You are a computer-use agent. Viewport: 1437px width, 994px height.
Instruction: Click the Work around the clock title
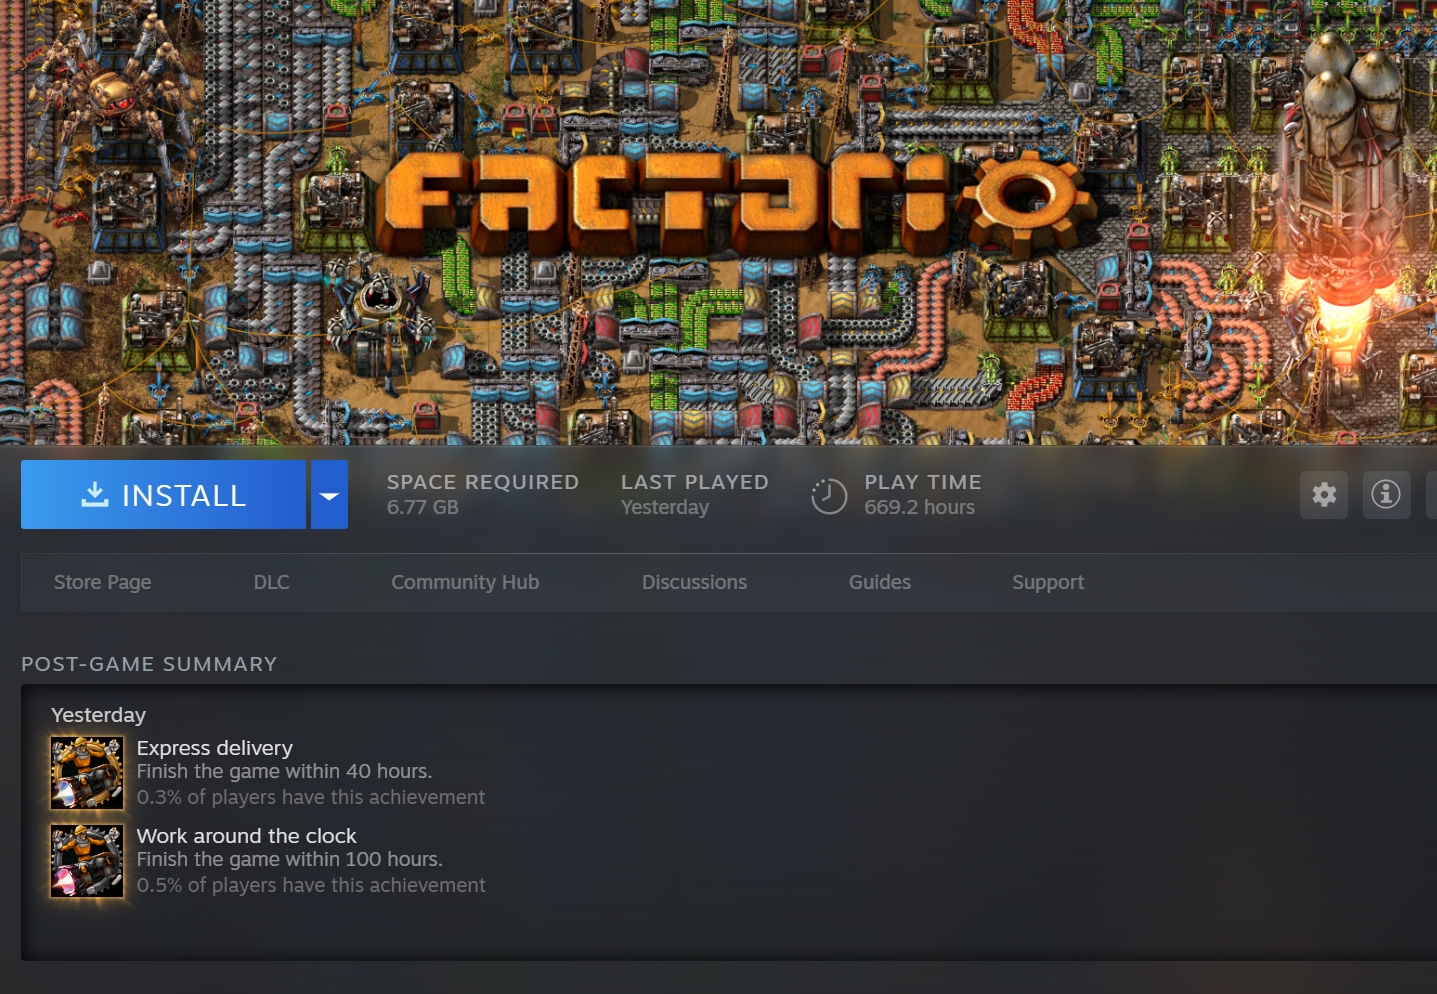[x=246, y=836]
